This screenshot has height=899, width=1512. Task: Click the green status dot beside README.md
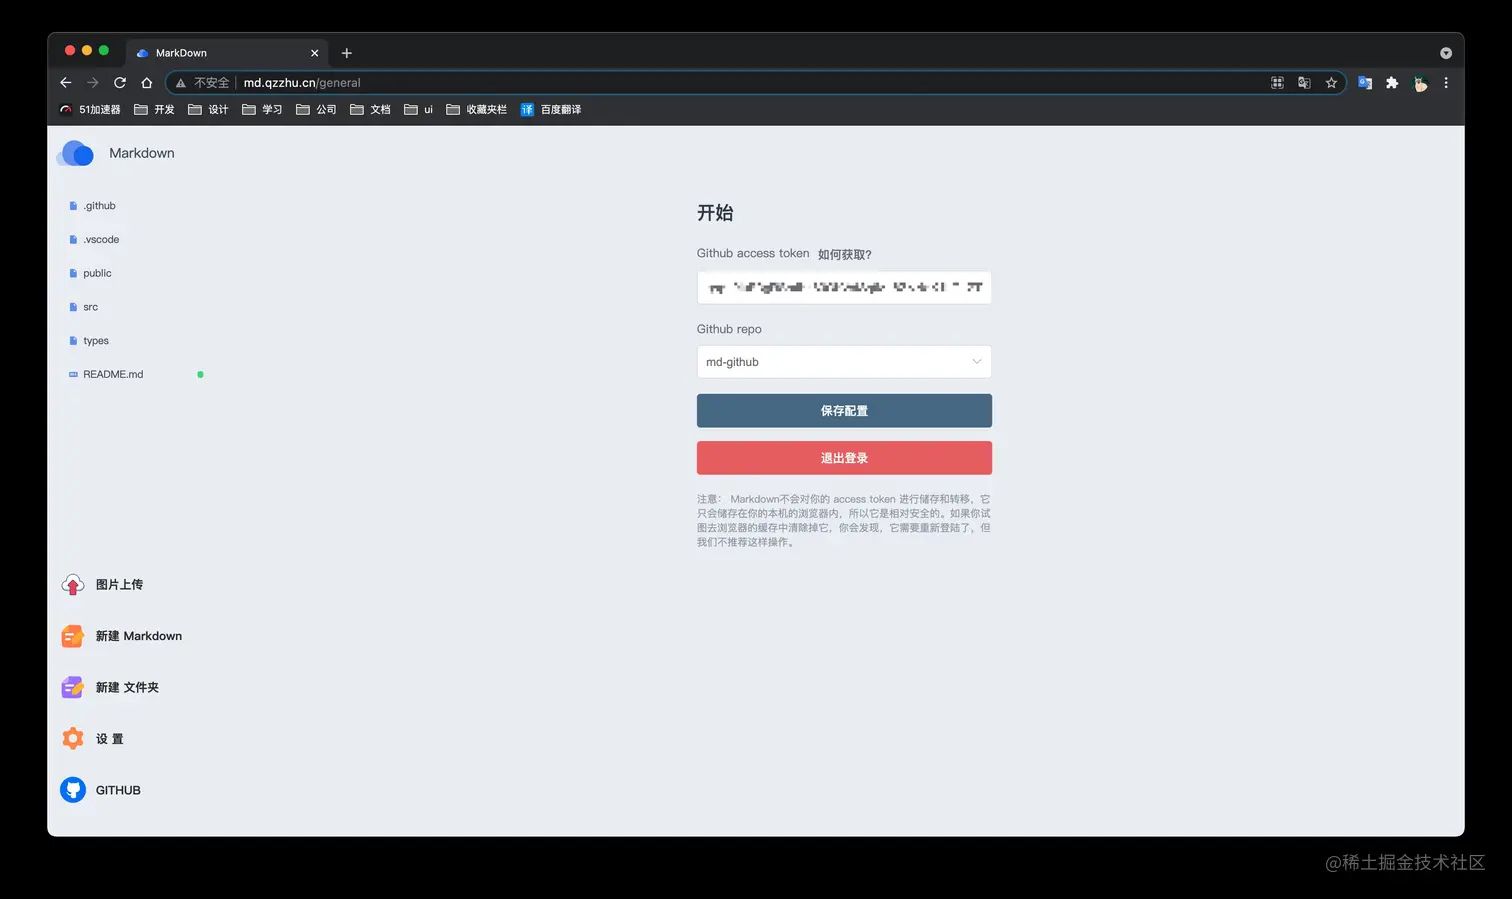coord(200,374)
